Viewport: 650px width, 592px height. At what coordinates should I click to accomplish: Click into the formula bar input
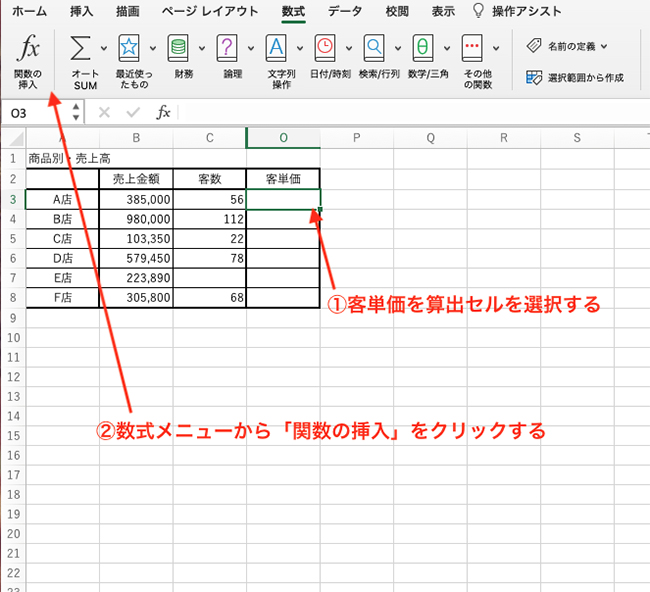coord(413,112)
